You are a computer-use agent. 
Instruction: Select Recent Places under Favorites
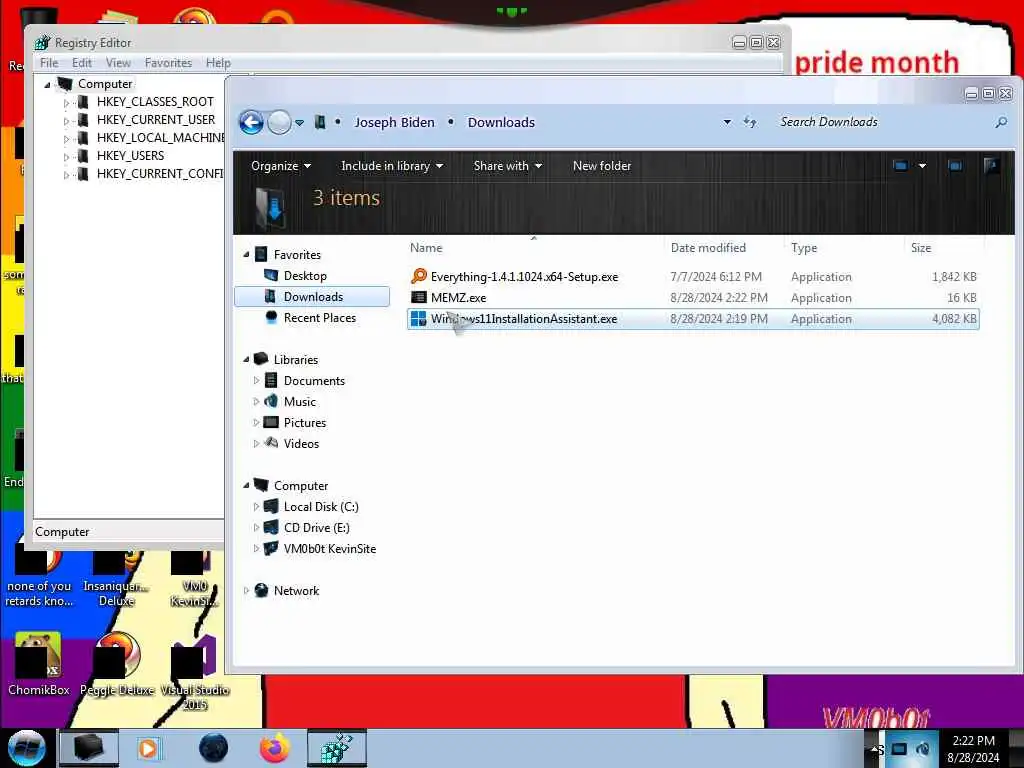point(320,317)
